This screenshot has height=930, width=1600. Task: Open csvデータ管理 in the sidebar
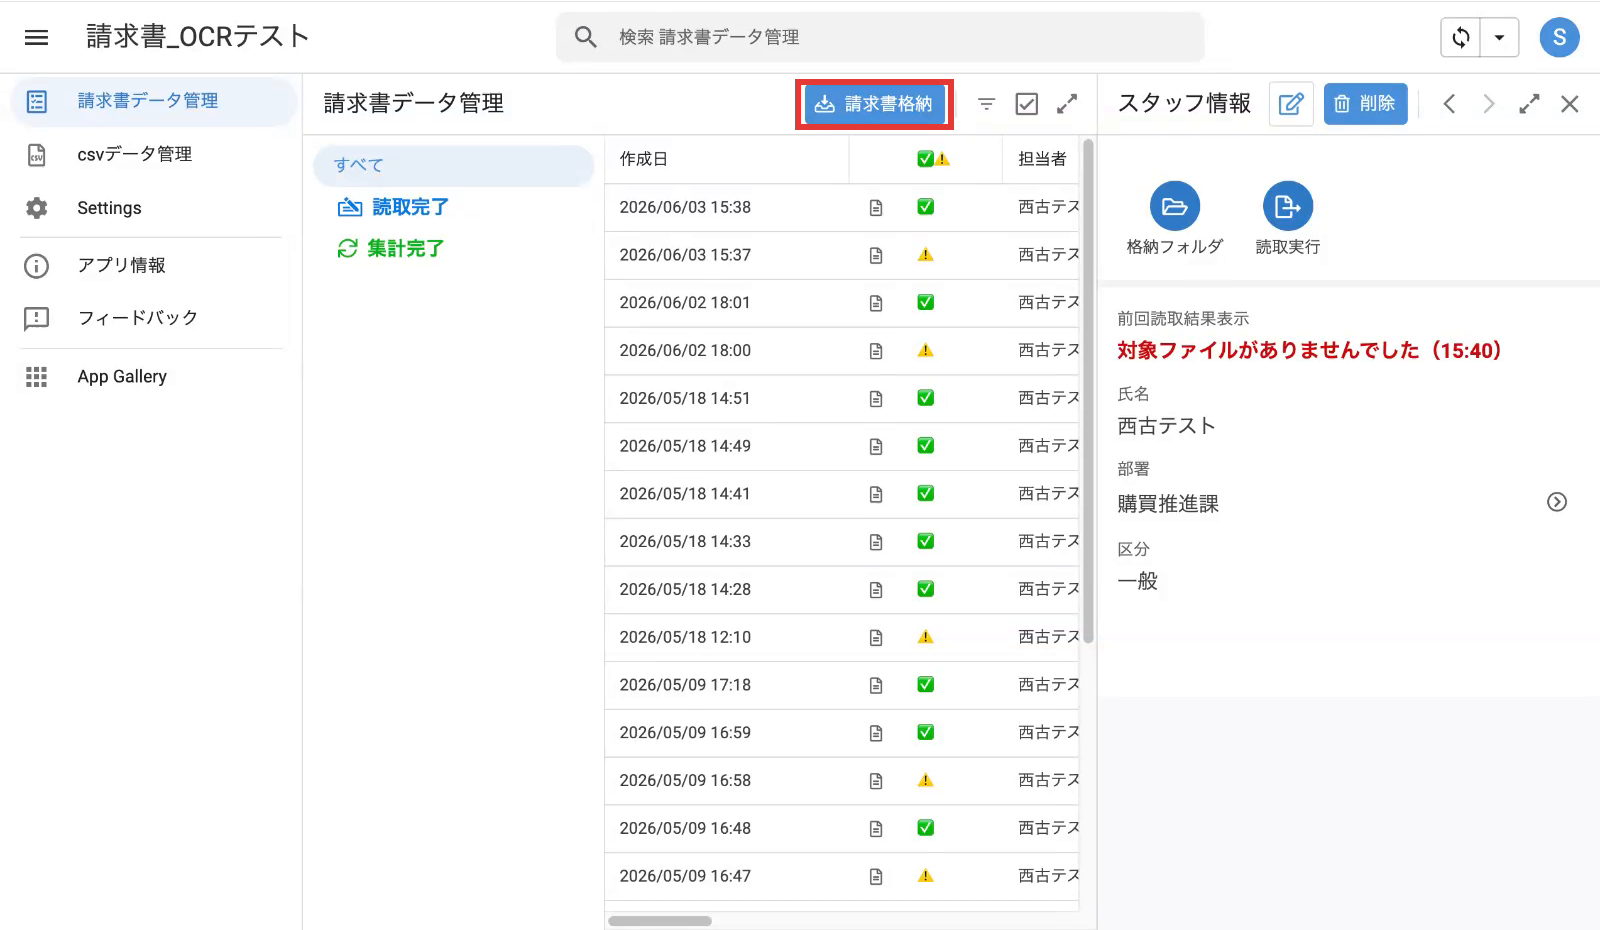tap(154, 154)
